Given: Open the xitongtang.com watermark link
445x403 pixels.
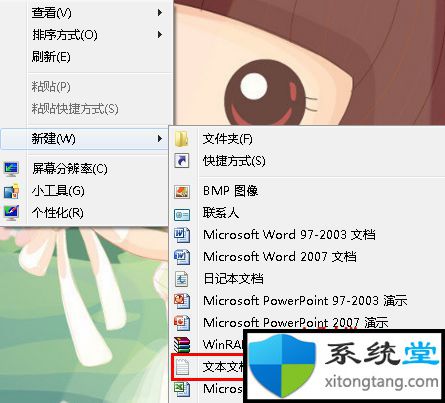Looking at the screenshot, I should [x=382, y=382].
